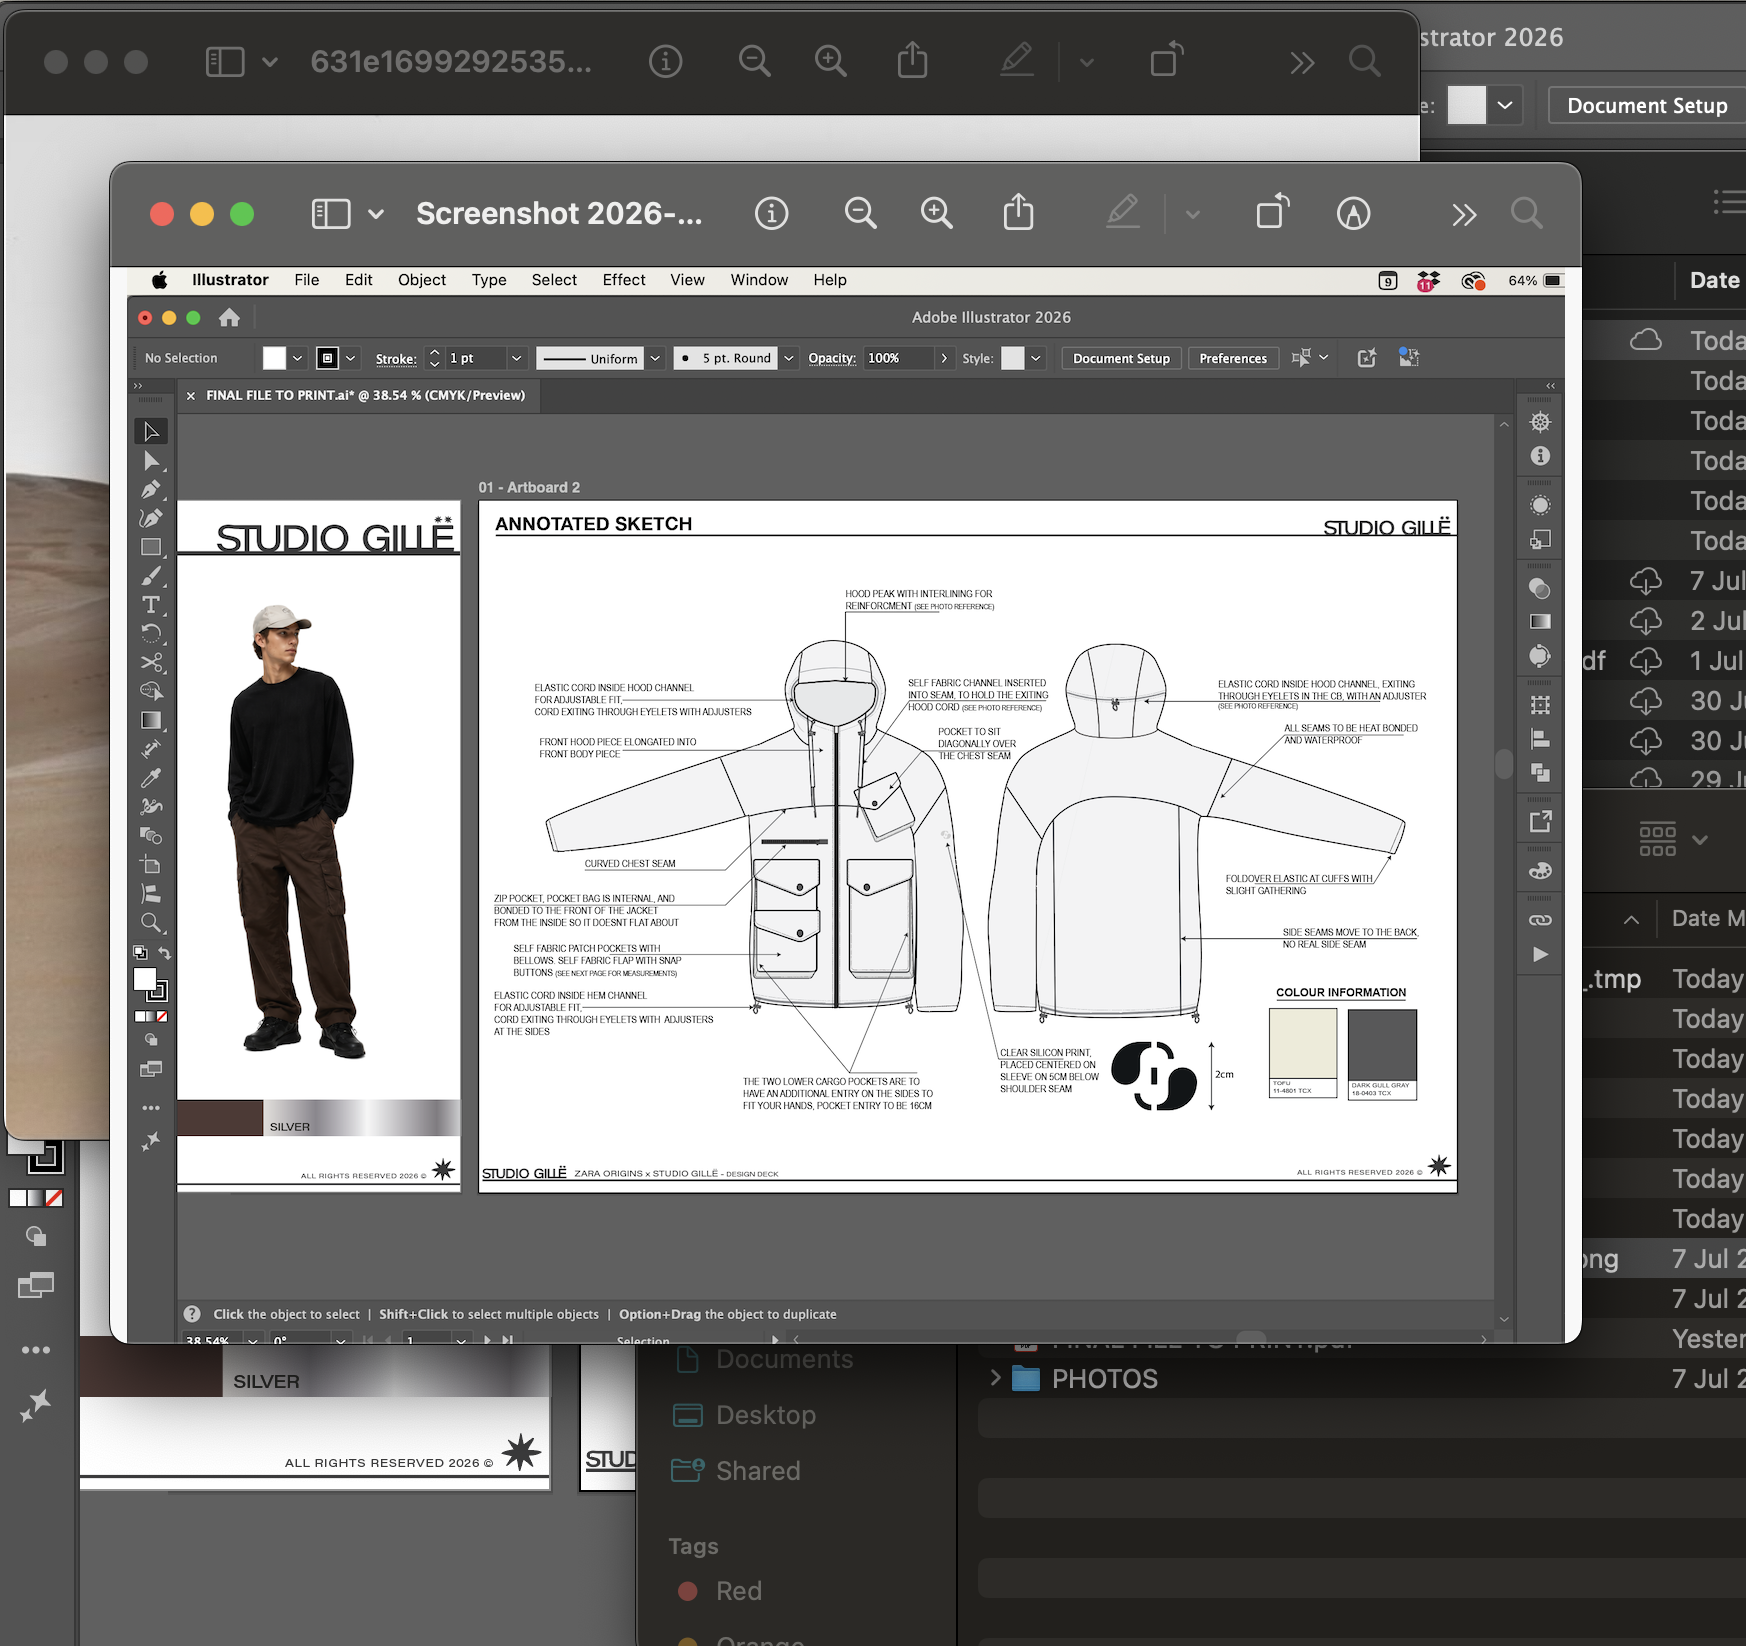This screenshot has height=1646, width=1746.
Task: Click Document Setup in the Illustrator control bar beside Preferences
Action: [1121, 358]
